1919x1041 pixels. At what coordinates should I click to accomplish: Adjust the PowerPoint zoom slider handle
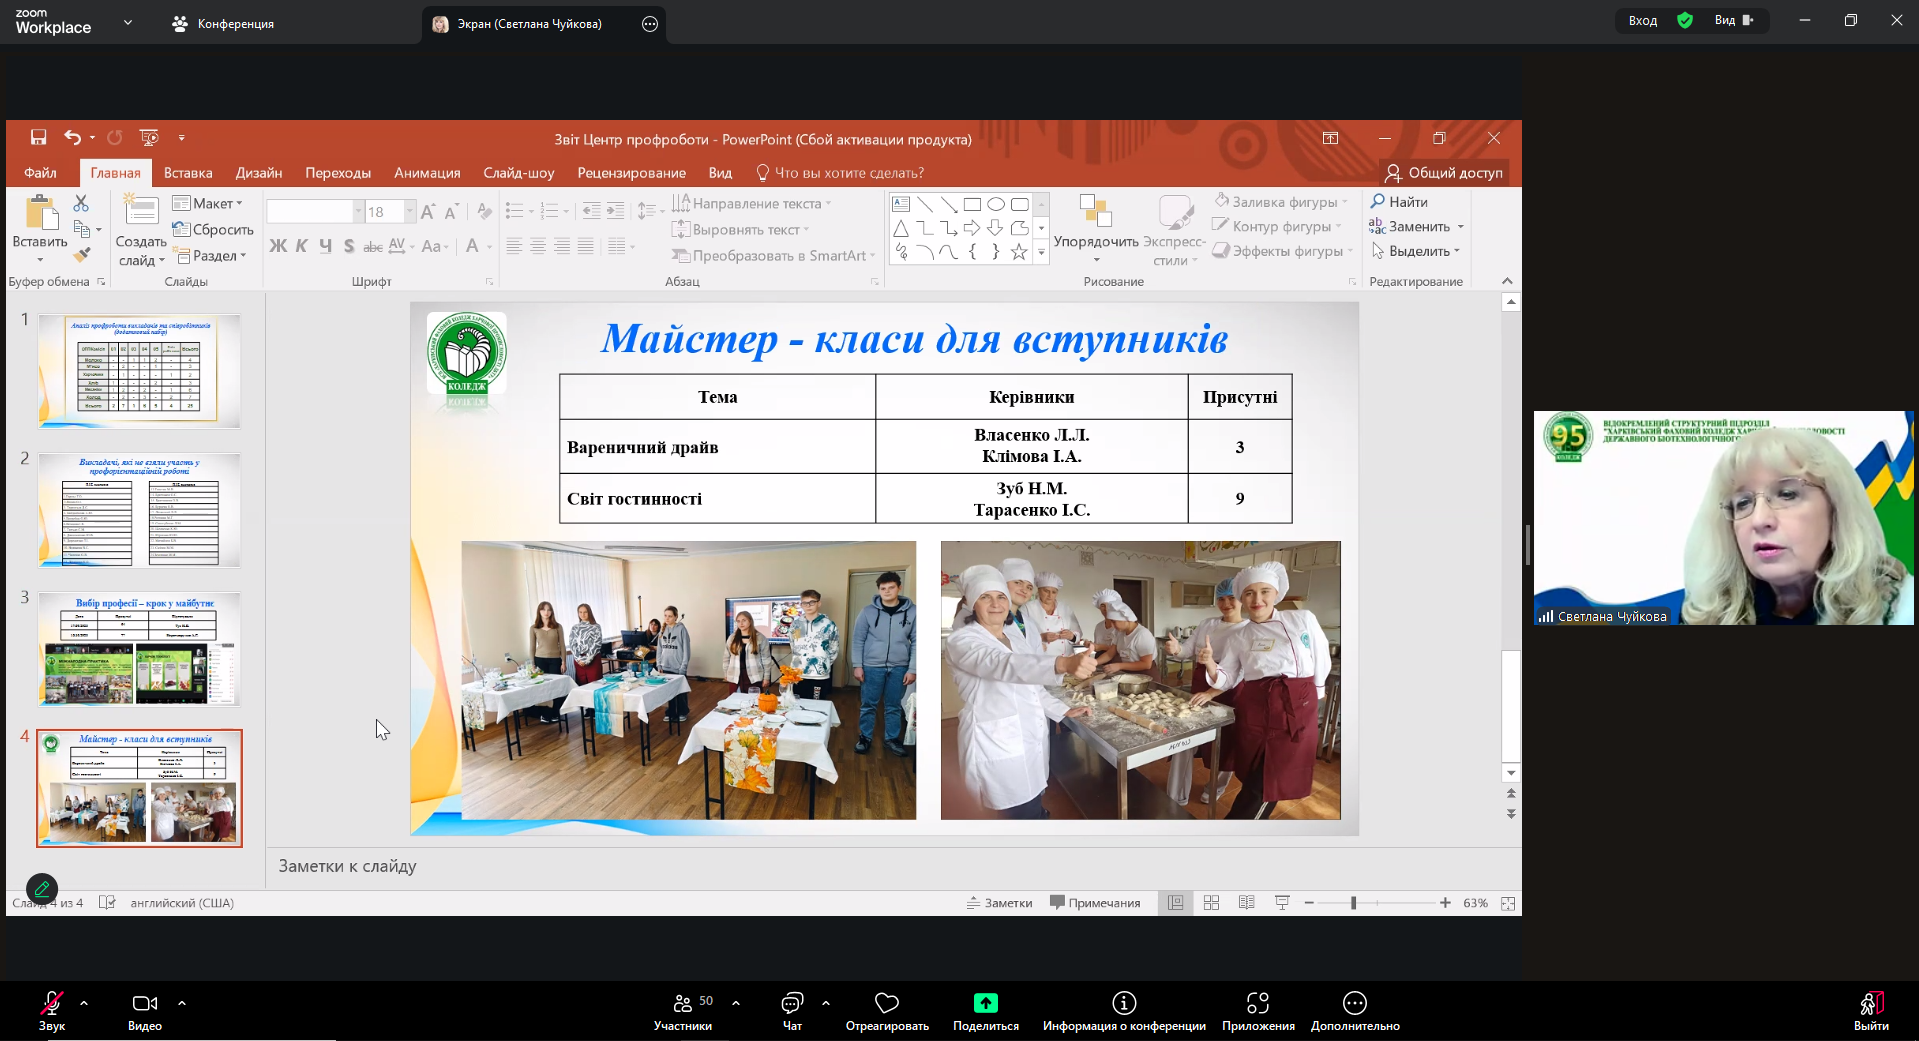tap(1353, 903)
